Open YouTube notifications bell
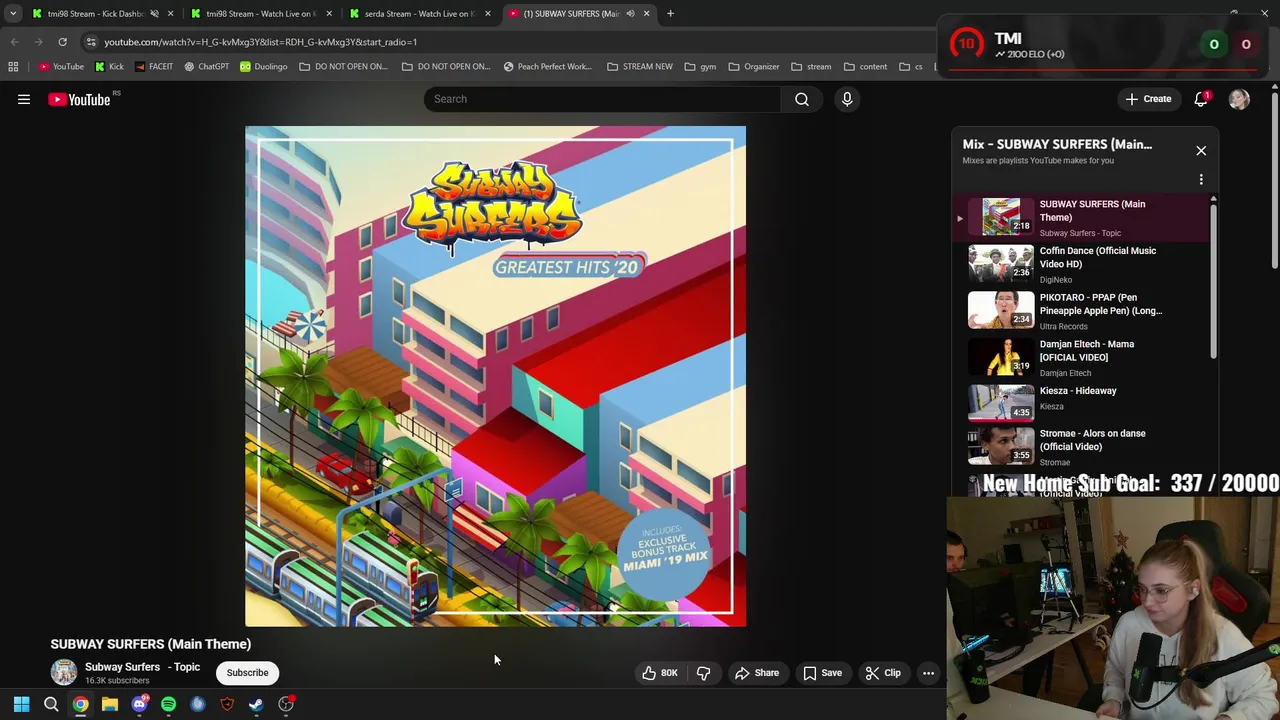 (1201, 99)
